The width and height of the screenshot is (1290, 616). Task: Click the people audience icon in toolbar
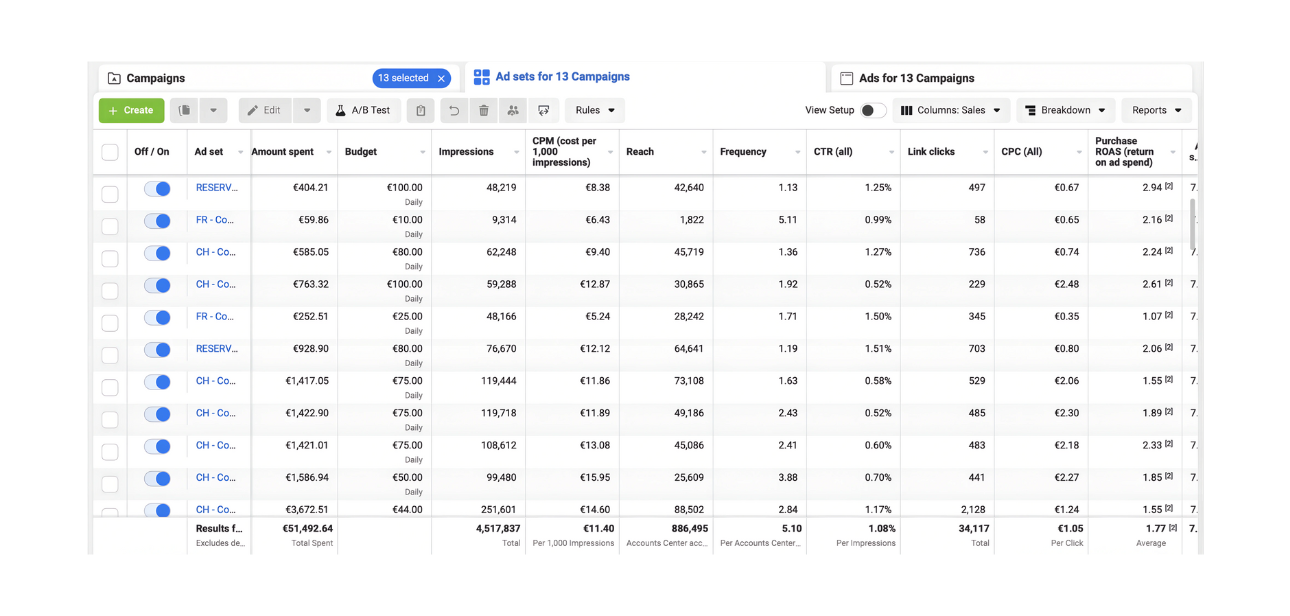pyautogui.click(x=513, y=110)
